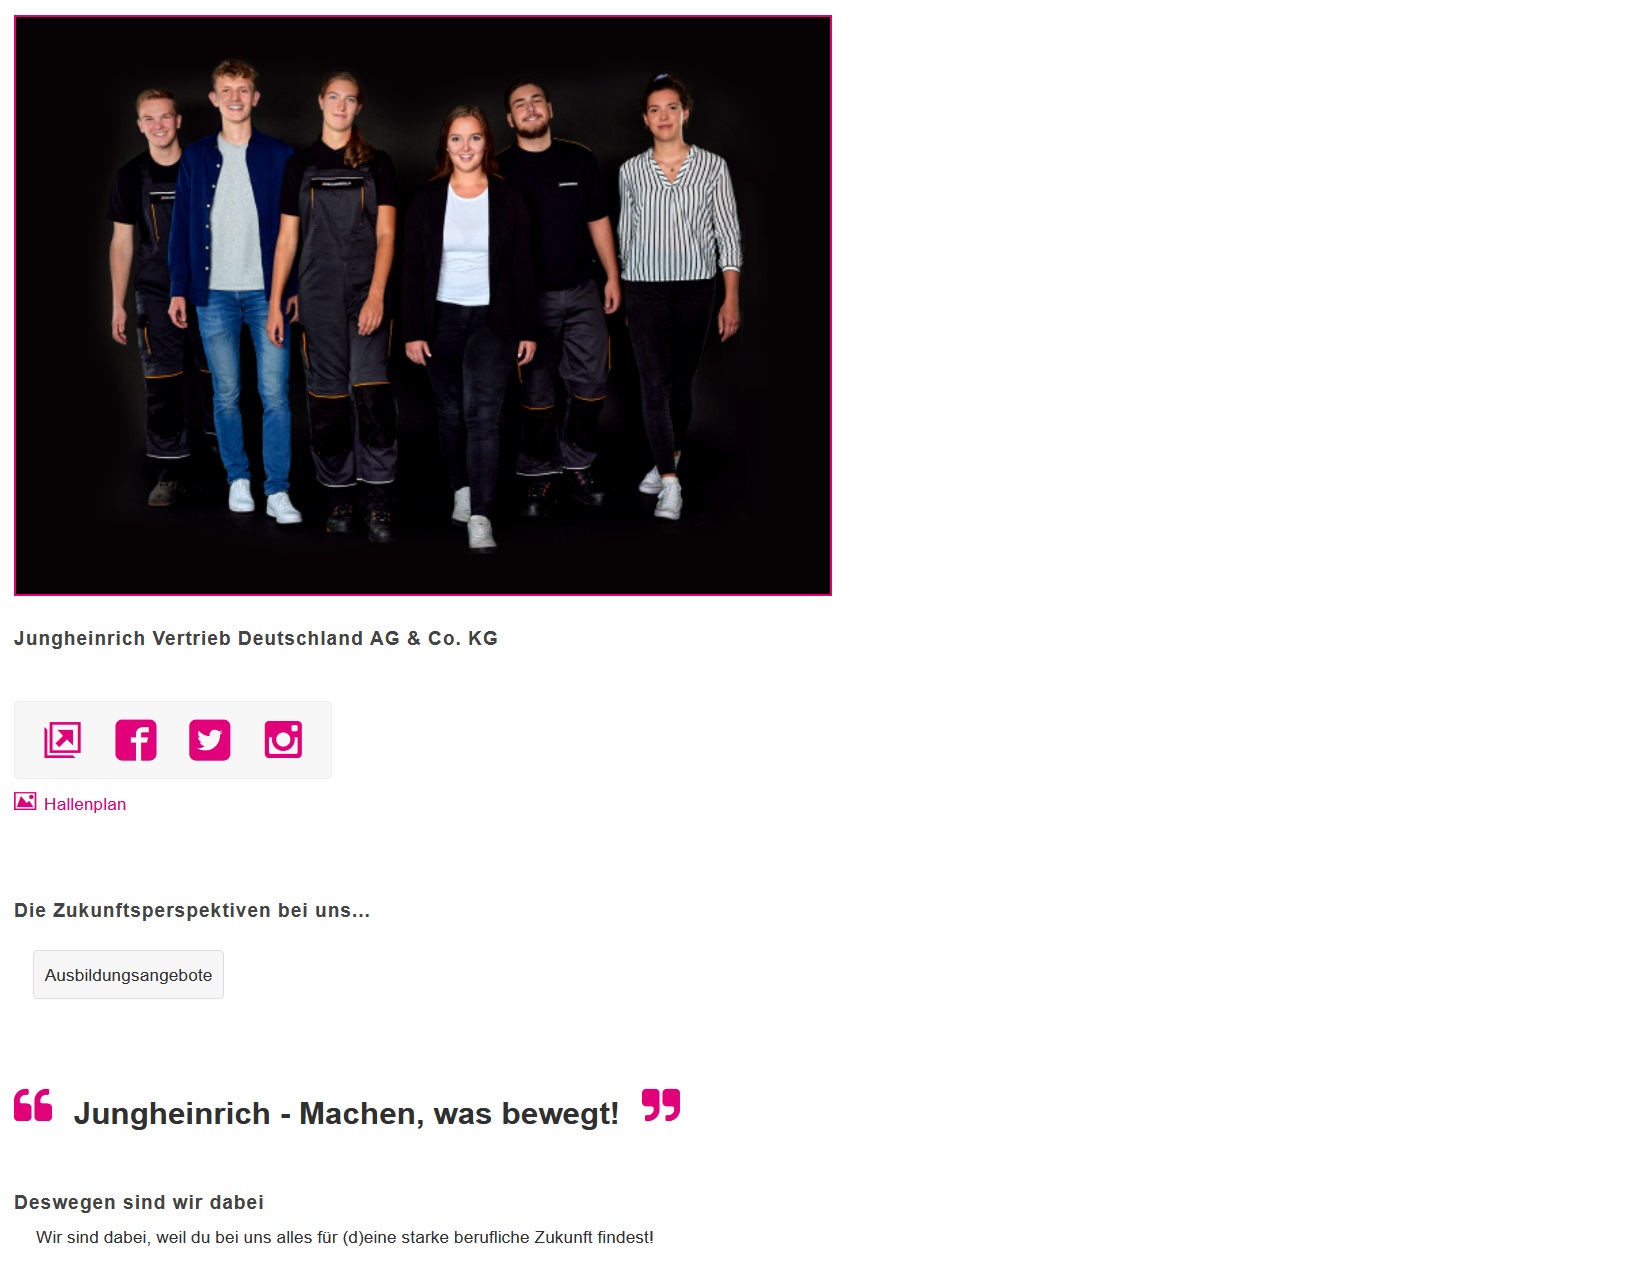Click the Jungheinrich team photo
This screenshot has height=1265, width=1633.
pos(423,306)
